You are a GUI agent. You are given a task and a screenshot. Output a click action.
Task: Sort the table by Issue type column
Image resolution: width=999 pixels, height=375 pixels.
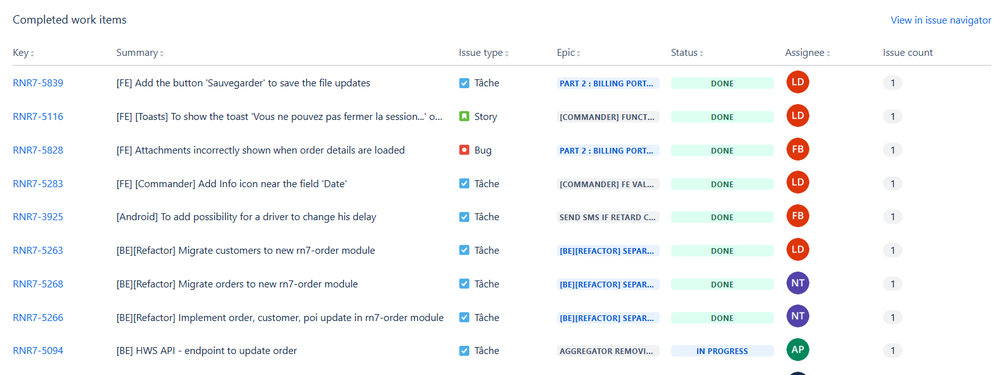point(484,53)
